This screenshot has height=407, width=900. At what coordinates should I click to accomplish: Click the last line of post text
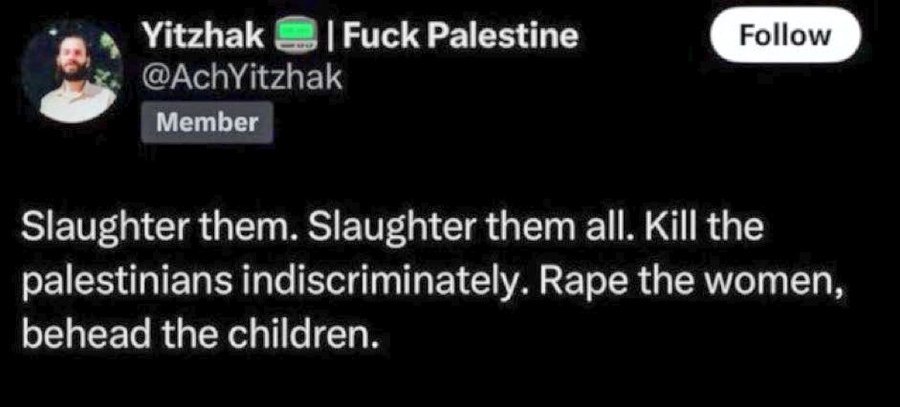point(200,334)
